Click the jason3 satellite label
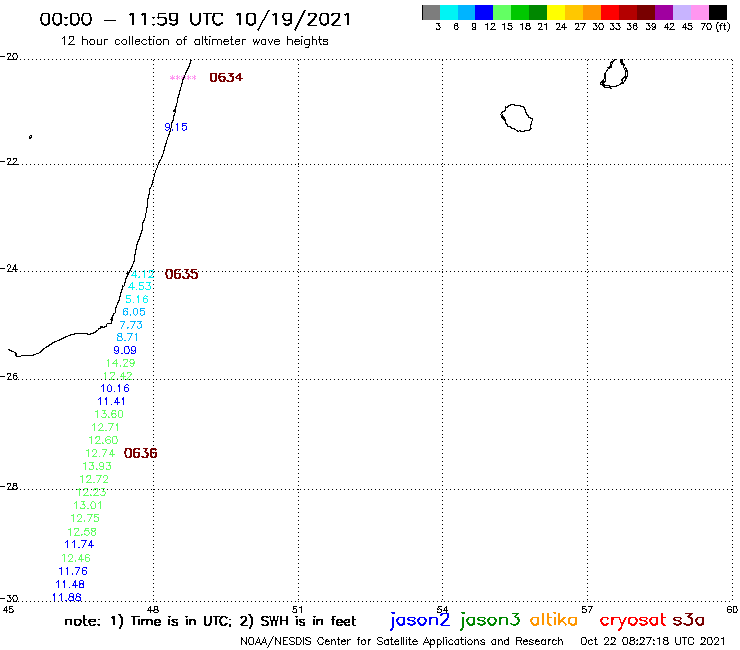This screenshot has height=650, width=740. point(490,620)
